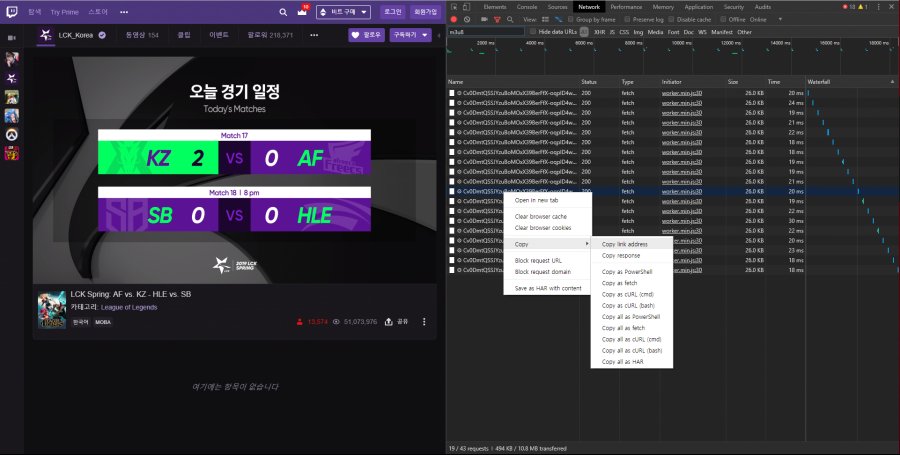Open the Twitch search magnifier
Image resolution: width=900 pixels, height=455 pixels.
[x=283, y=12]
